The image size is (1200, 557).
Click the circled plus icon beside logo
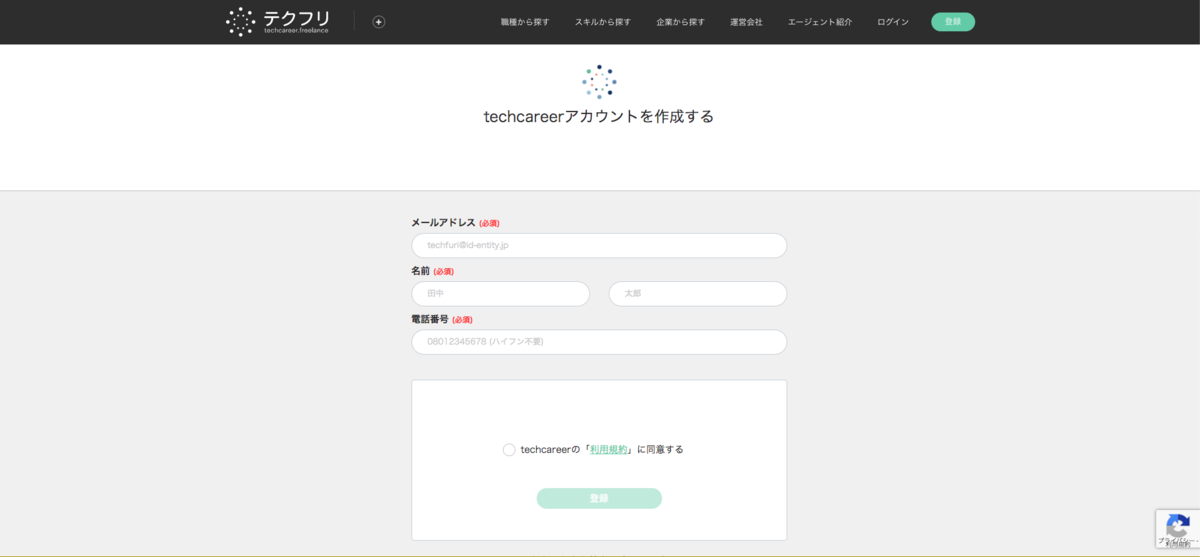click(x=379, y=22)
